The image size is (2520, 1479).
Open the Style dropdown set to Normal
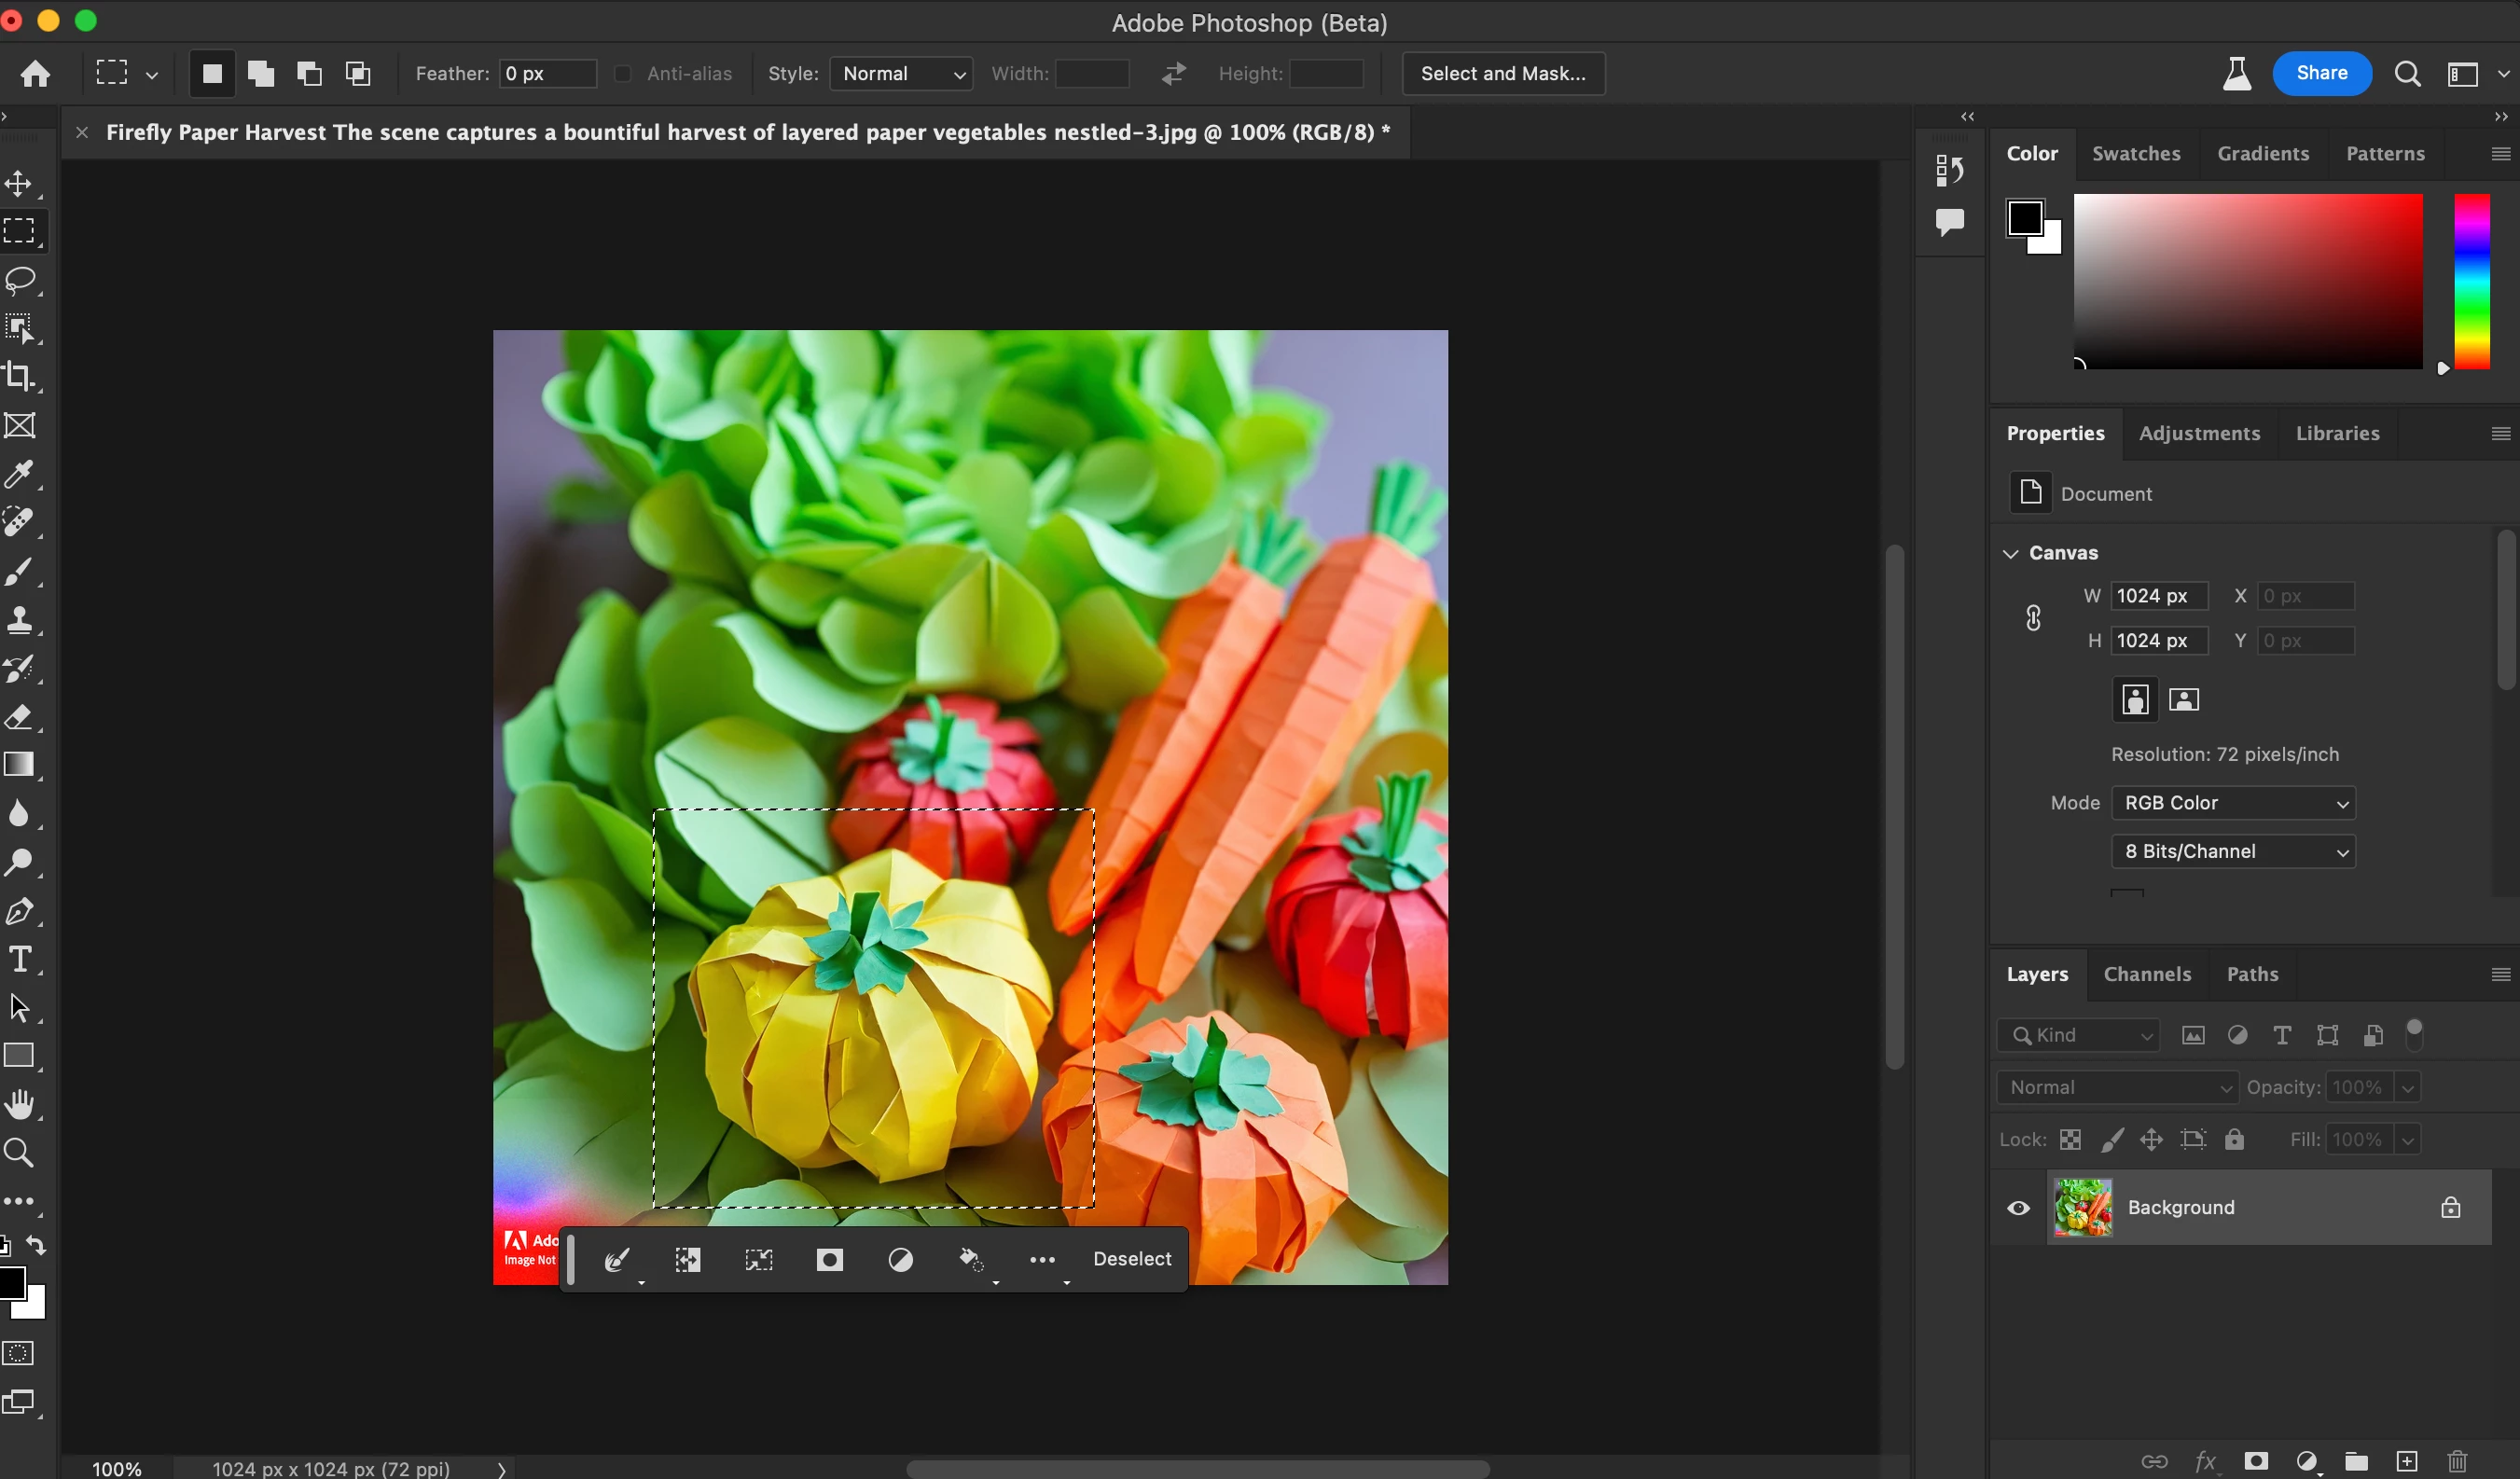[x=901, y=74]
